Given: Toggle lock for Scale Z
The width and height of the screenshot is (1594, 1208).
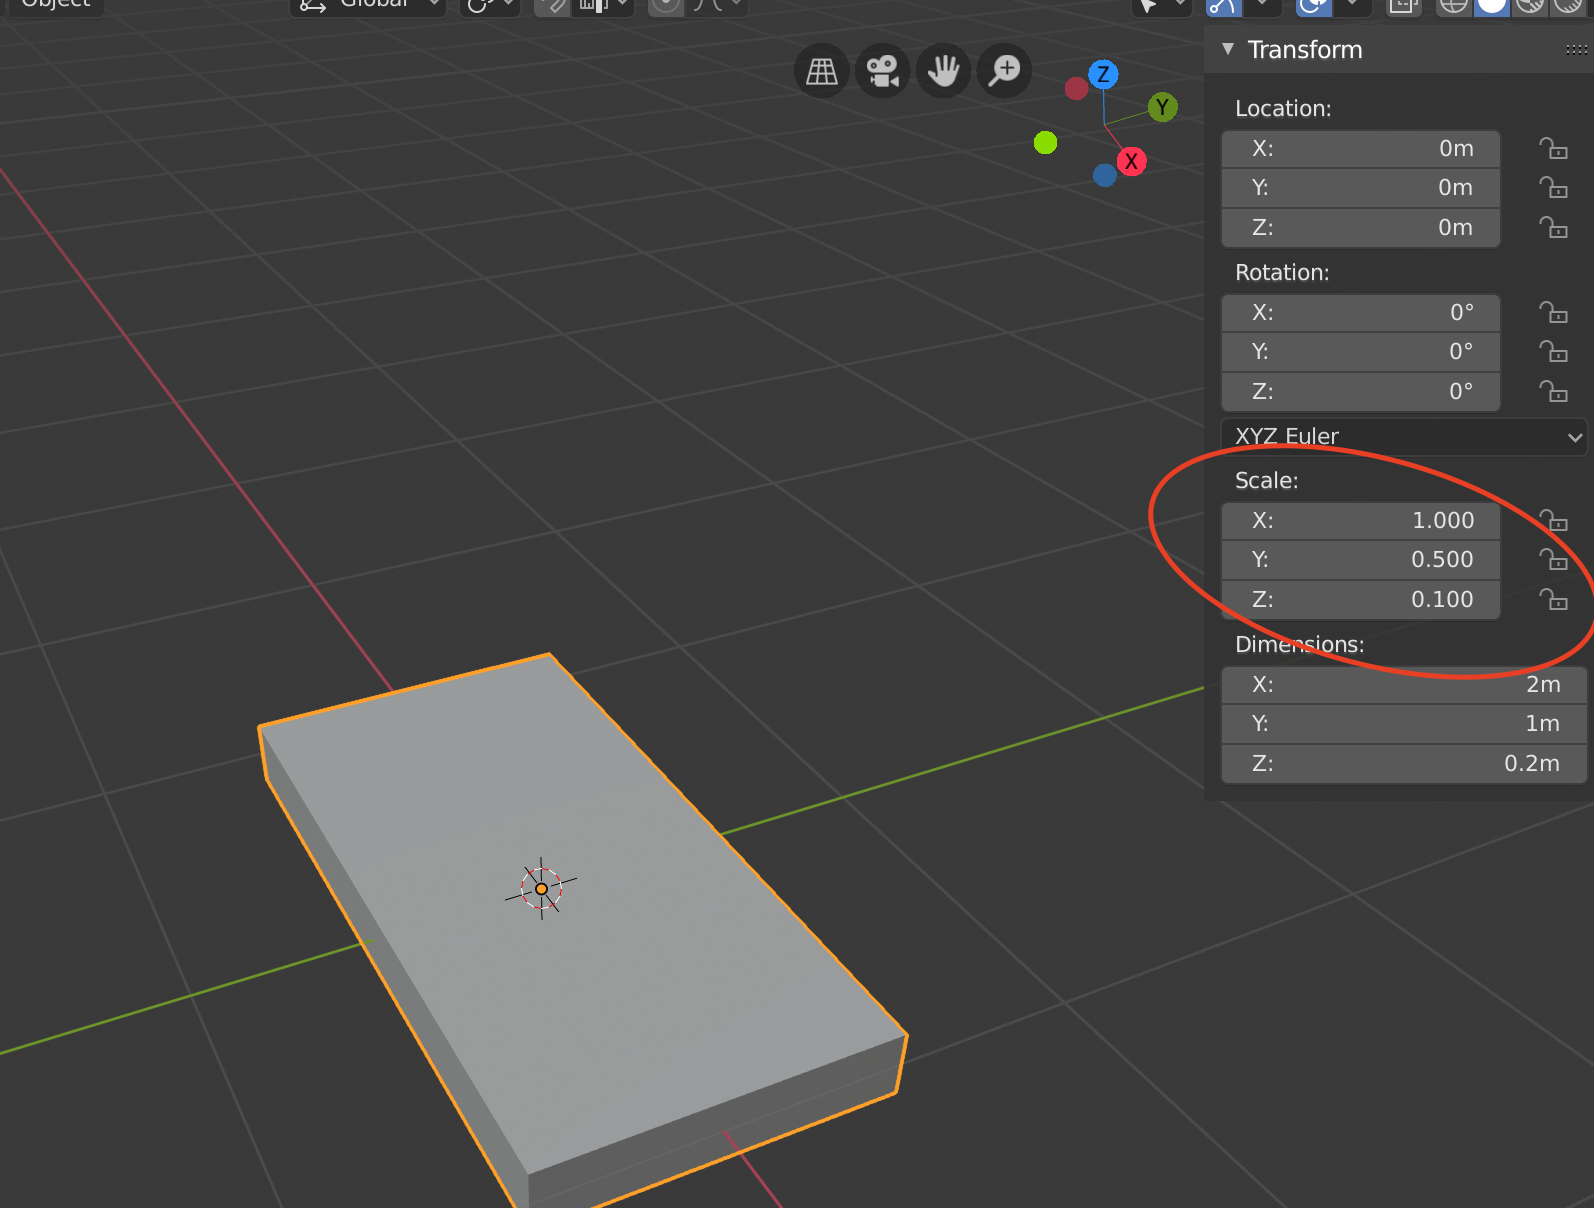Looking at the screenshot, I should [1553, 600].
